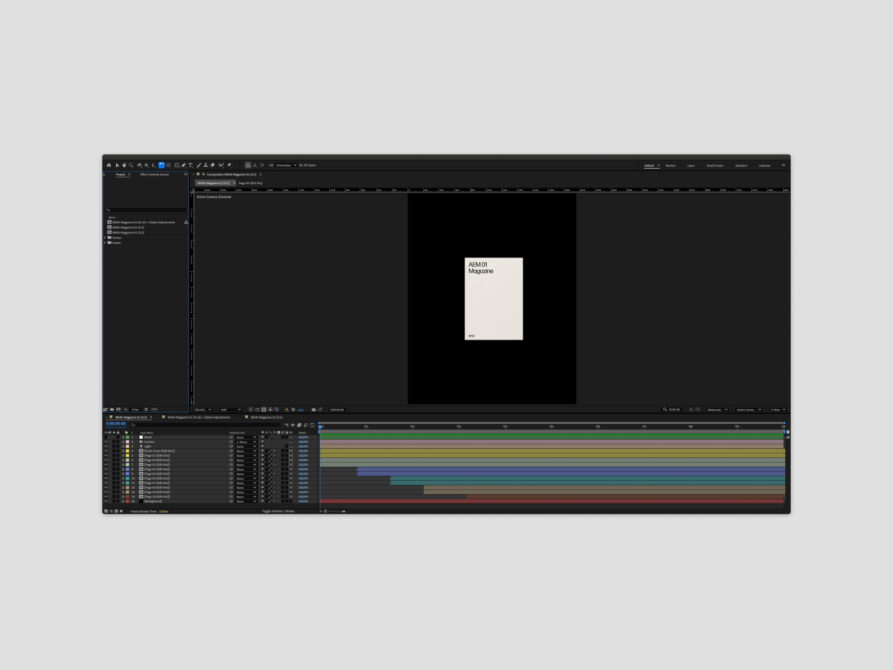Viewport: 893px width, 670px height.
Task: Select the Type text tool
Action: coord(190,165)
